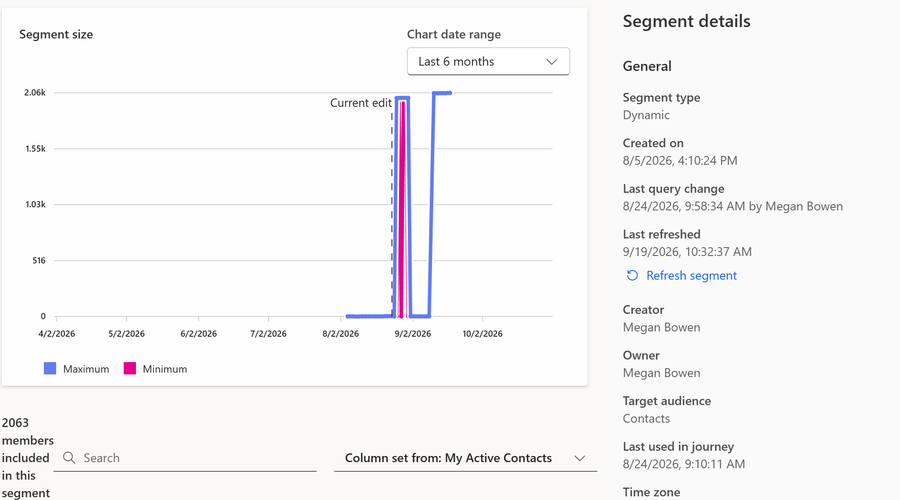Click the magnifier search icon
Viewport: 900px width, 500px height.
[x=69, y=458]
